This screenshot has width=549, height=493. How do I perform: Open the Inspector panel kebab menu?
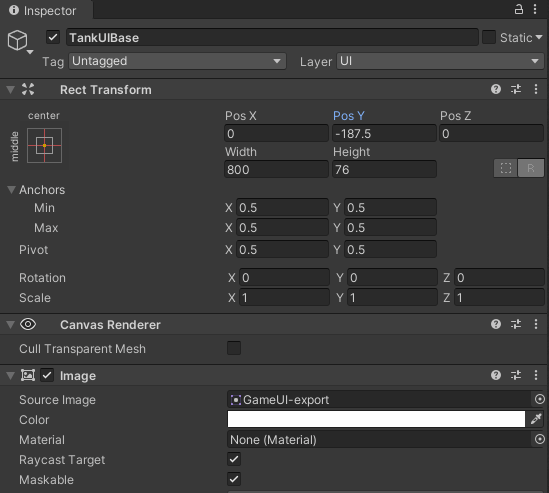coord(535,9)
